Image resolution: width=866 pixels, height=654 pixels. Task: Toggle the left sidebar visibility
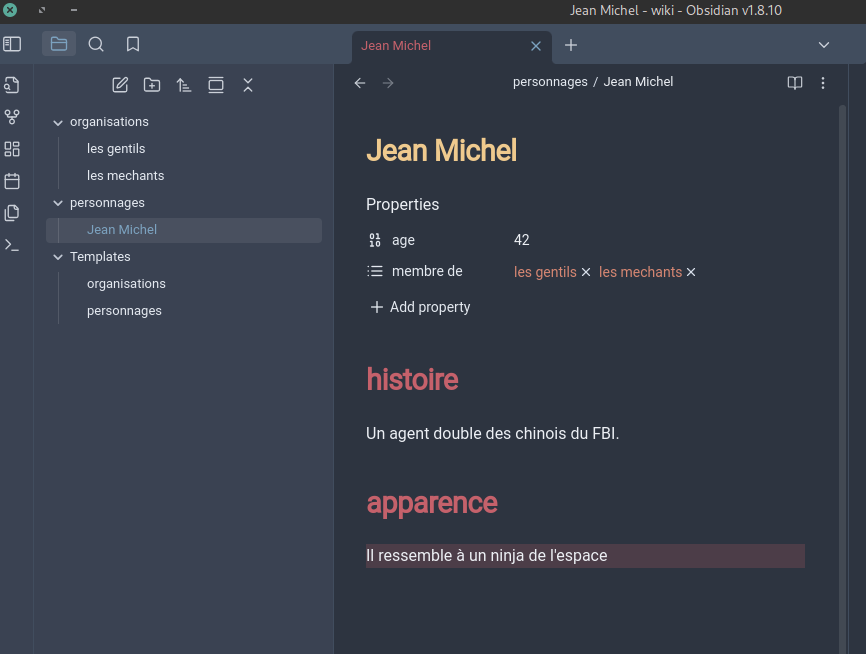(x=12, y=44)
